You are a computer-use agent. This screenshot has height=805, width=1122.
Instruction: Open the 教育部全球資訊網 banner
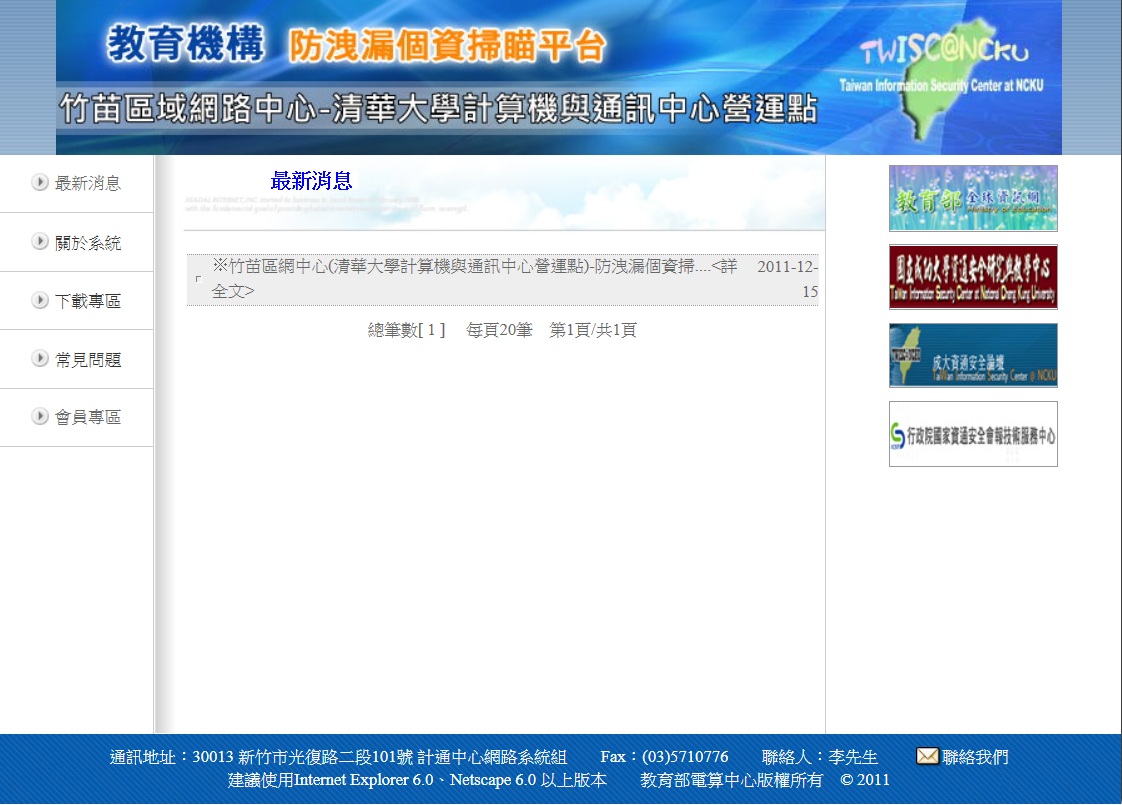click(973, 198)
